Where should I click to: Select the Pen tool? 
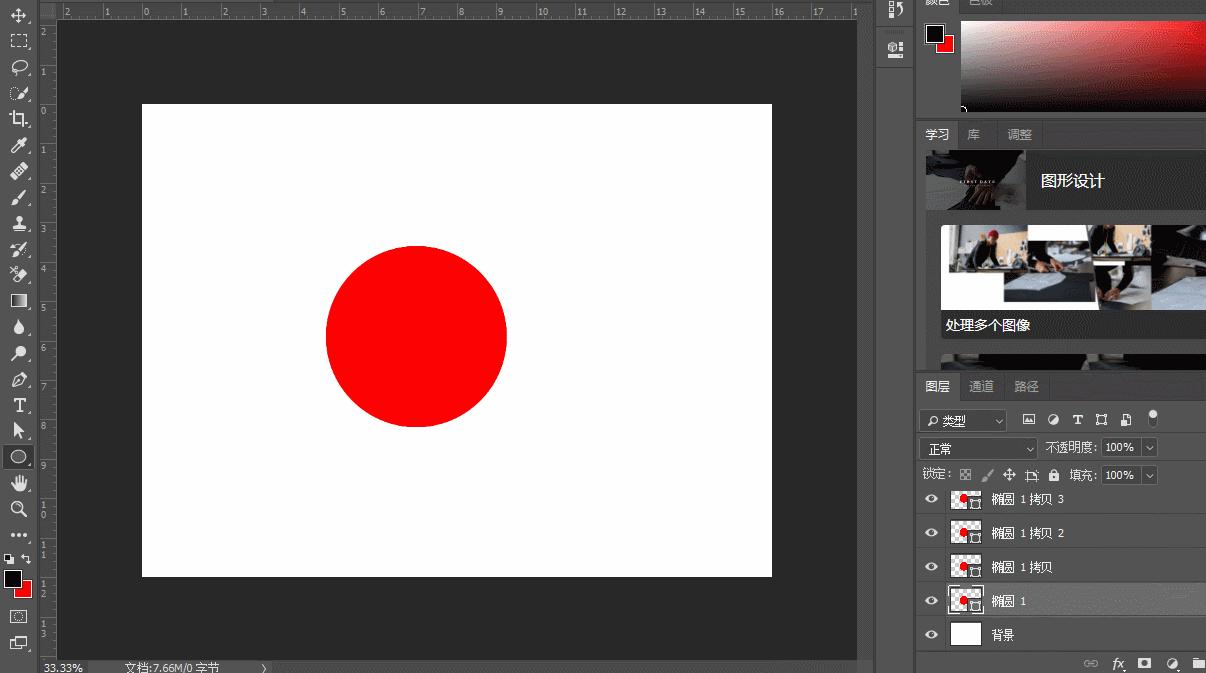pos(20,380)
